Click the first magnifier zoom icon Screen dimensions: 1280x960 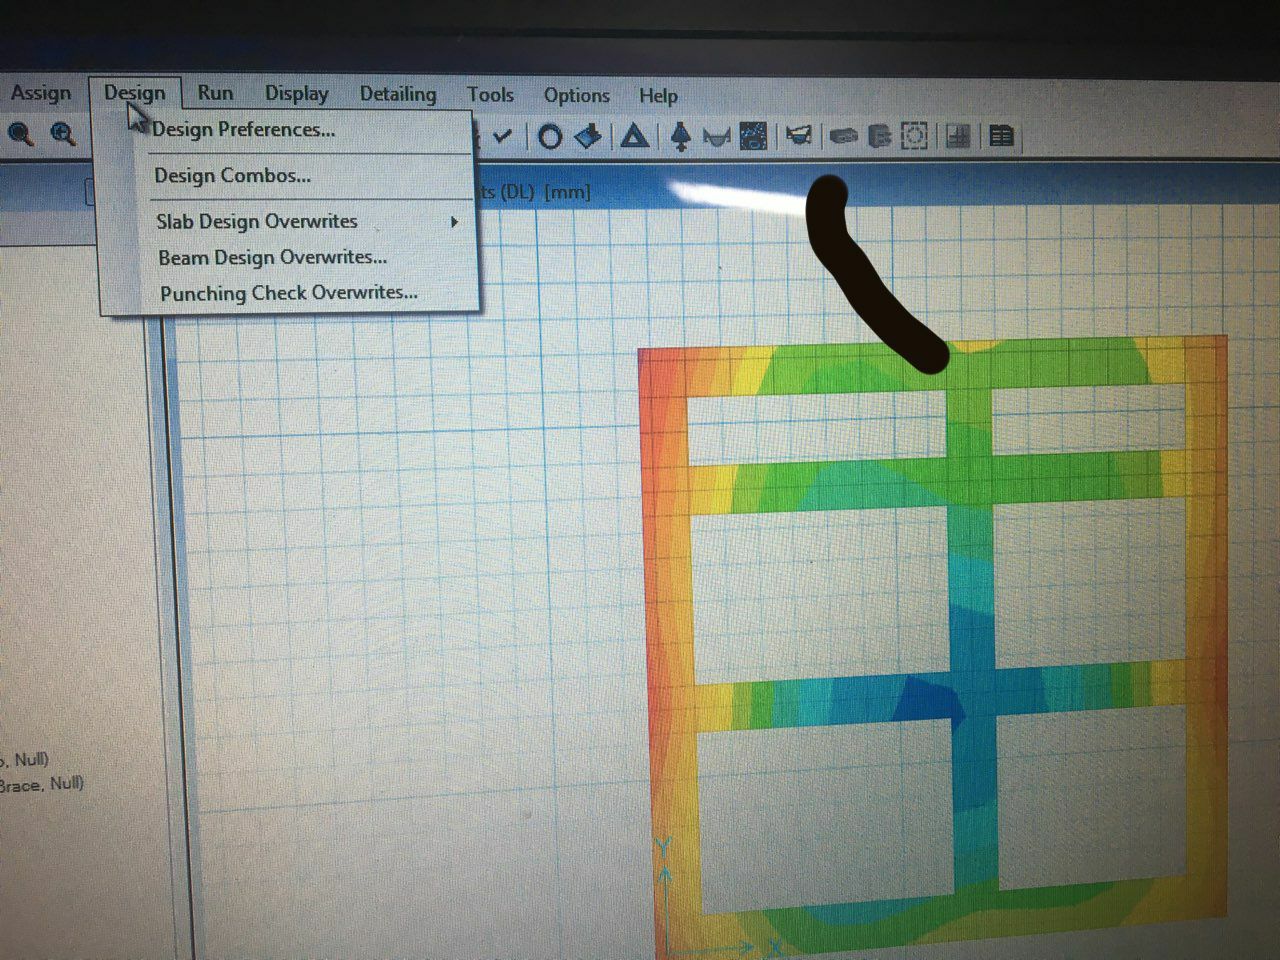(x=21, y=133)
